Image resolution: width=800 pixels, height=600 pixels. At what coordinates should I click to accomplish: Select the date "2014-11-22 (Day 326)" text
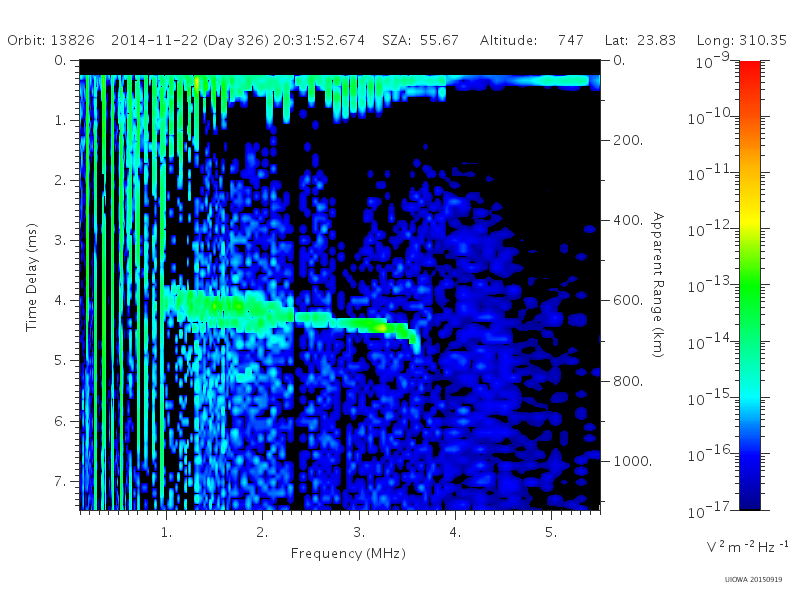click(x=190, y=40)
